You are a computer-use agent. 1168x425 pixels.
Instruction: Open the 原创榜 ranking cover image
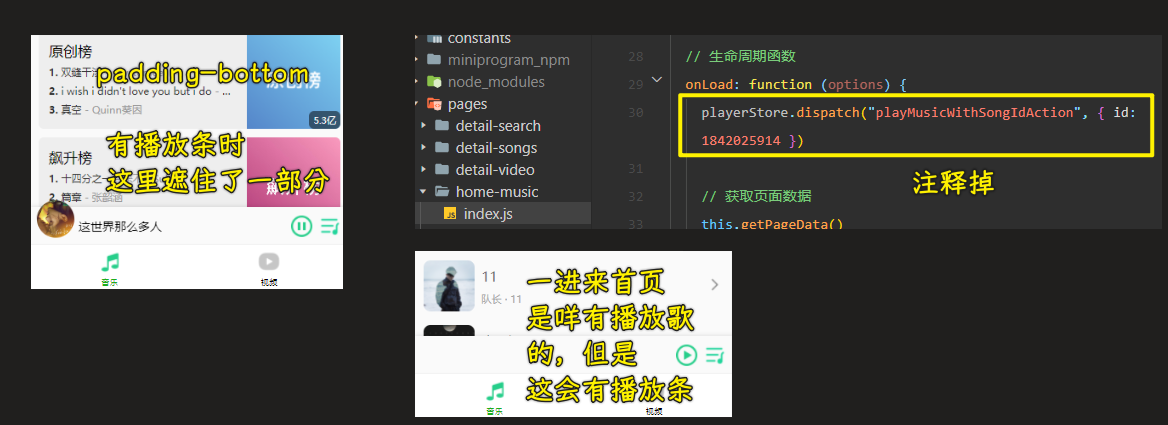pos(293,82)
